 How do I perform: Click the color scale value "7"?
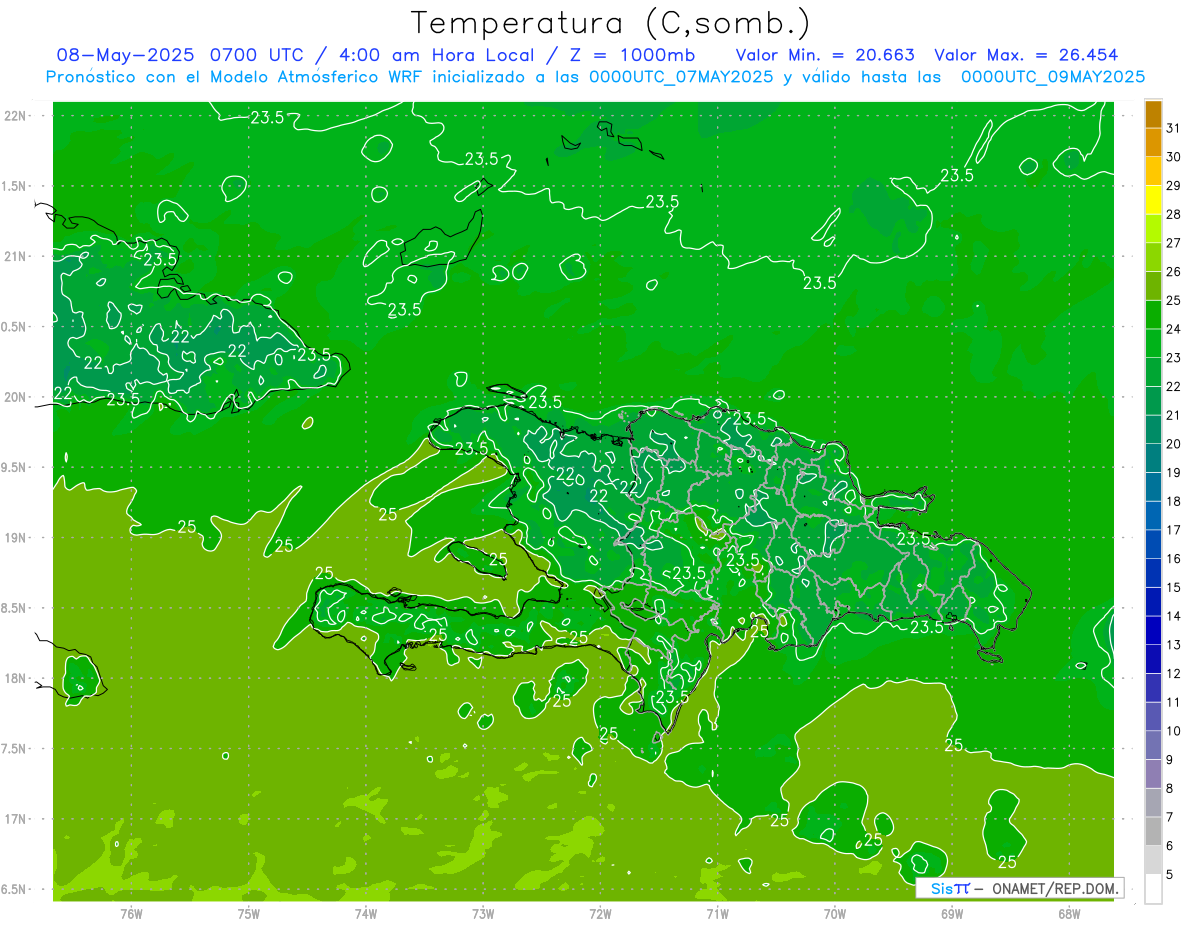(x=1169, y=817)
